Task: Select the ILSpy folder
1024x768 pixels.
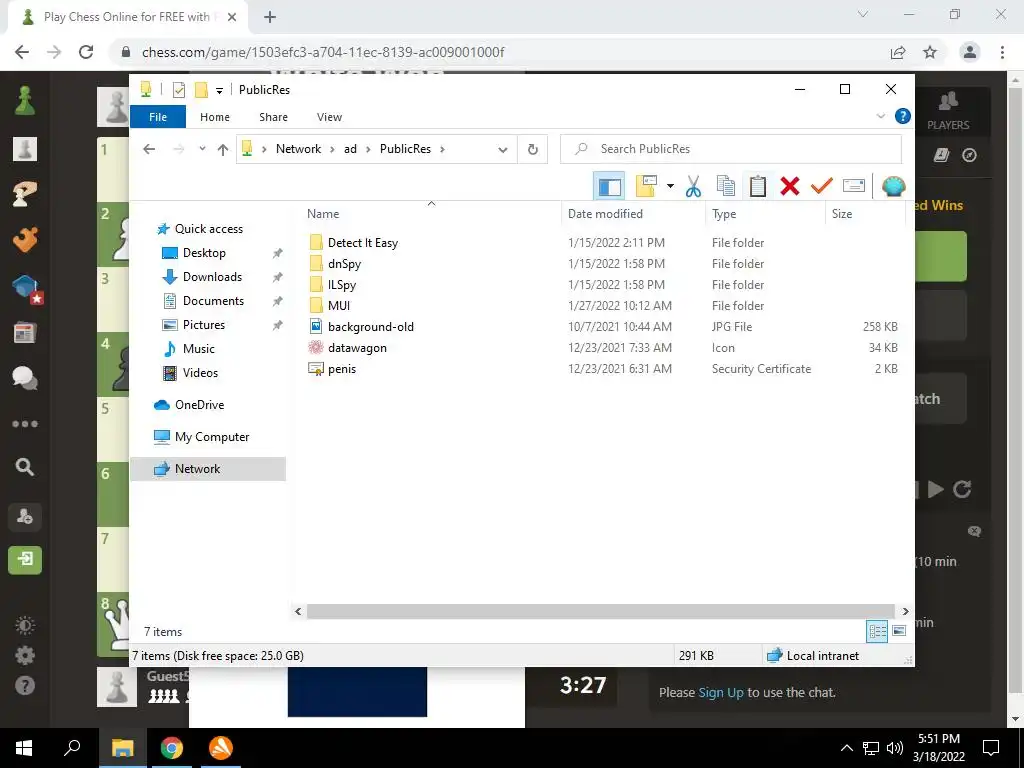Action: tap(342, 285)
